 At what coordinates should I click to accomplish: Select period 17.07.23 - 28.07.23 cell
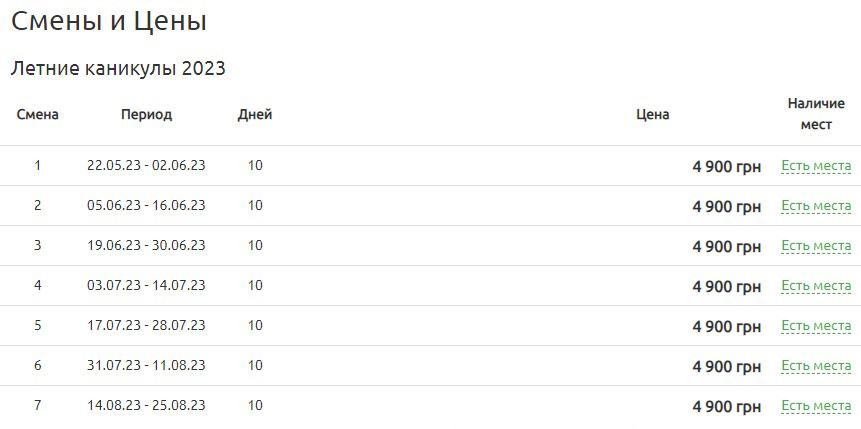[146, 325]
